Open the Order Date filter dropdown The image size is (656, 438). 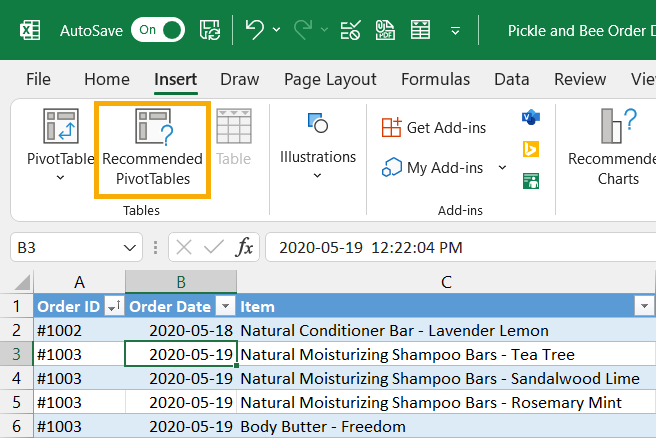tap(226, 306)
